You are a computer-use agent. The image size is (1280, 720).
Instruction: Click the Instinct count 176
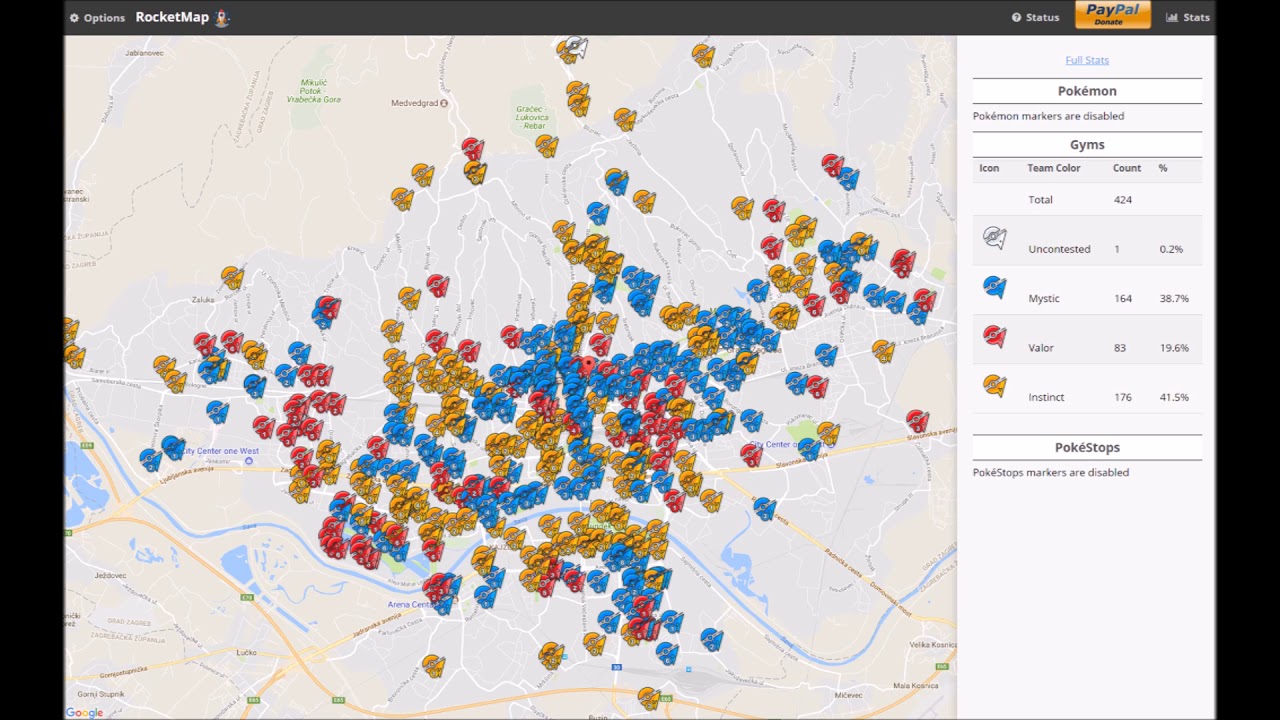[x=1123, y=397]
